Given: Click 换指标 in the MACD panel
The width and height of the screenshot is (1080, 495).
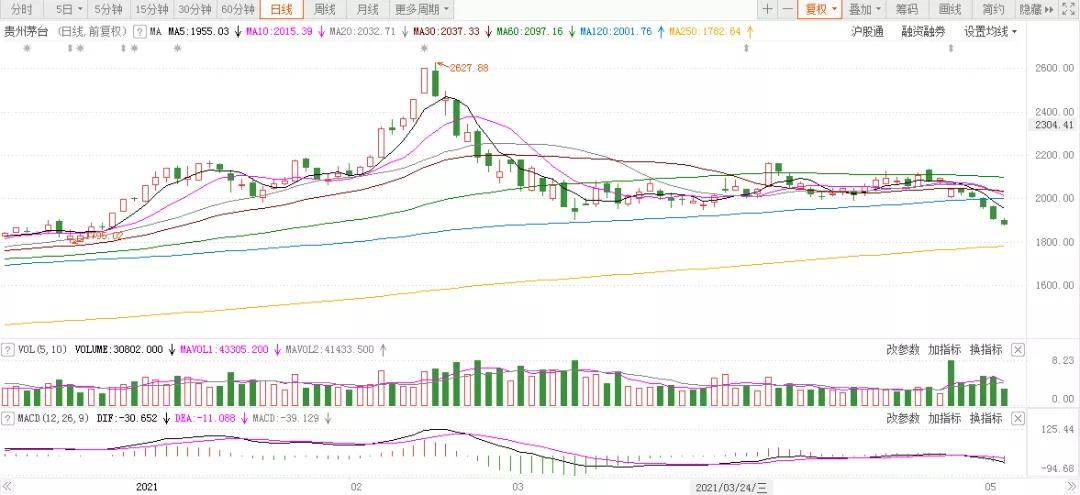Looking at the screenshot, I should [986, 418].
